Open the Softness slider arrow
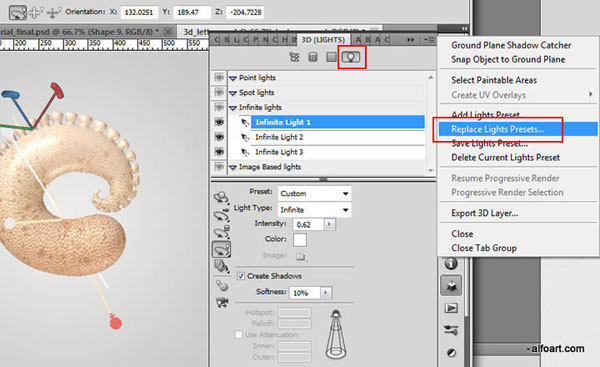Viewport: 600px width, 367px height. (326, 293)
